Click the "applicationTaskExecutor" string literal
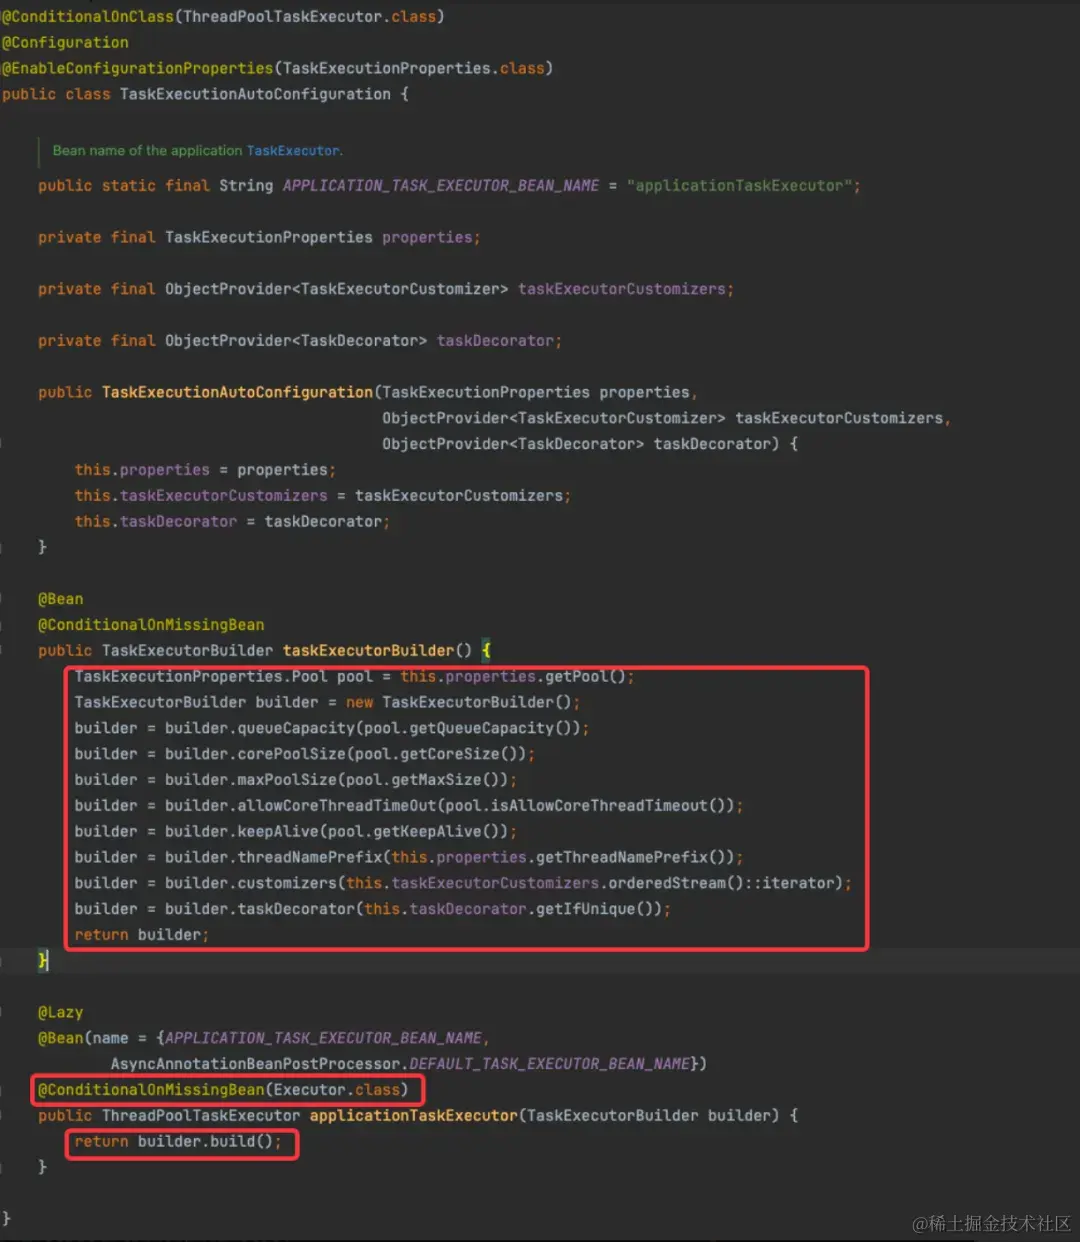 tap(740, 186)
